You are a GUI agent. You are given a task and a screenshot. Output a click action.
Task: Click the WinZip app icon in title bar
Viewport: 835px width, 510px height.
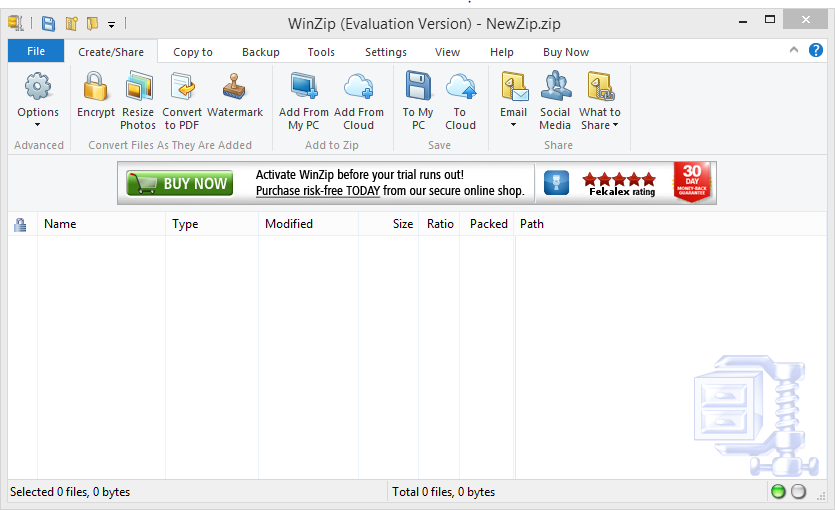(x=15, y=23)
